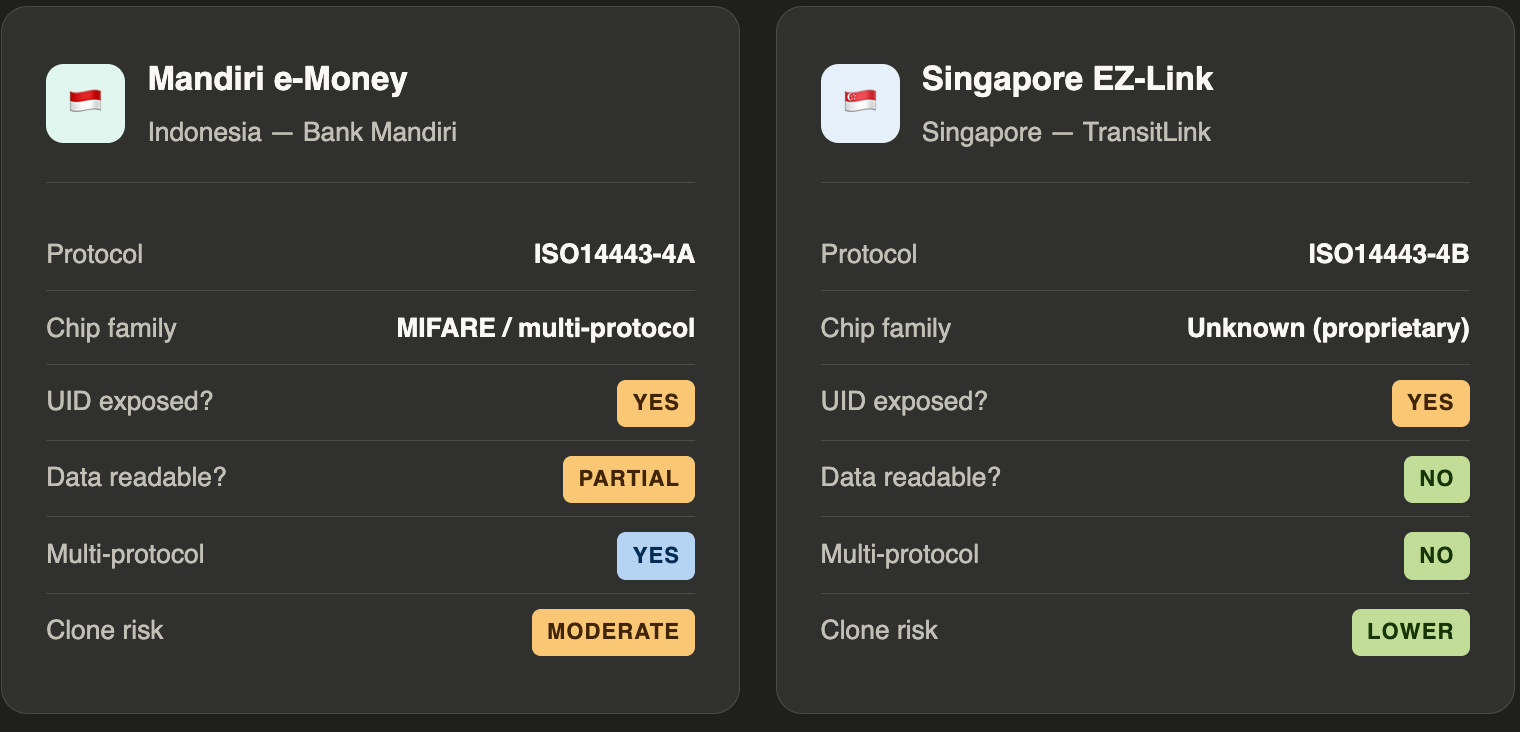This screenshot has height=732, width=1520.
Task: Click the YES badge for Mandiri UID exposed
Action: point(656,403)
